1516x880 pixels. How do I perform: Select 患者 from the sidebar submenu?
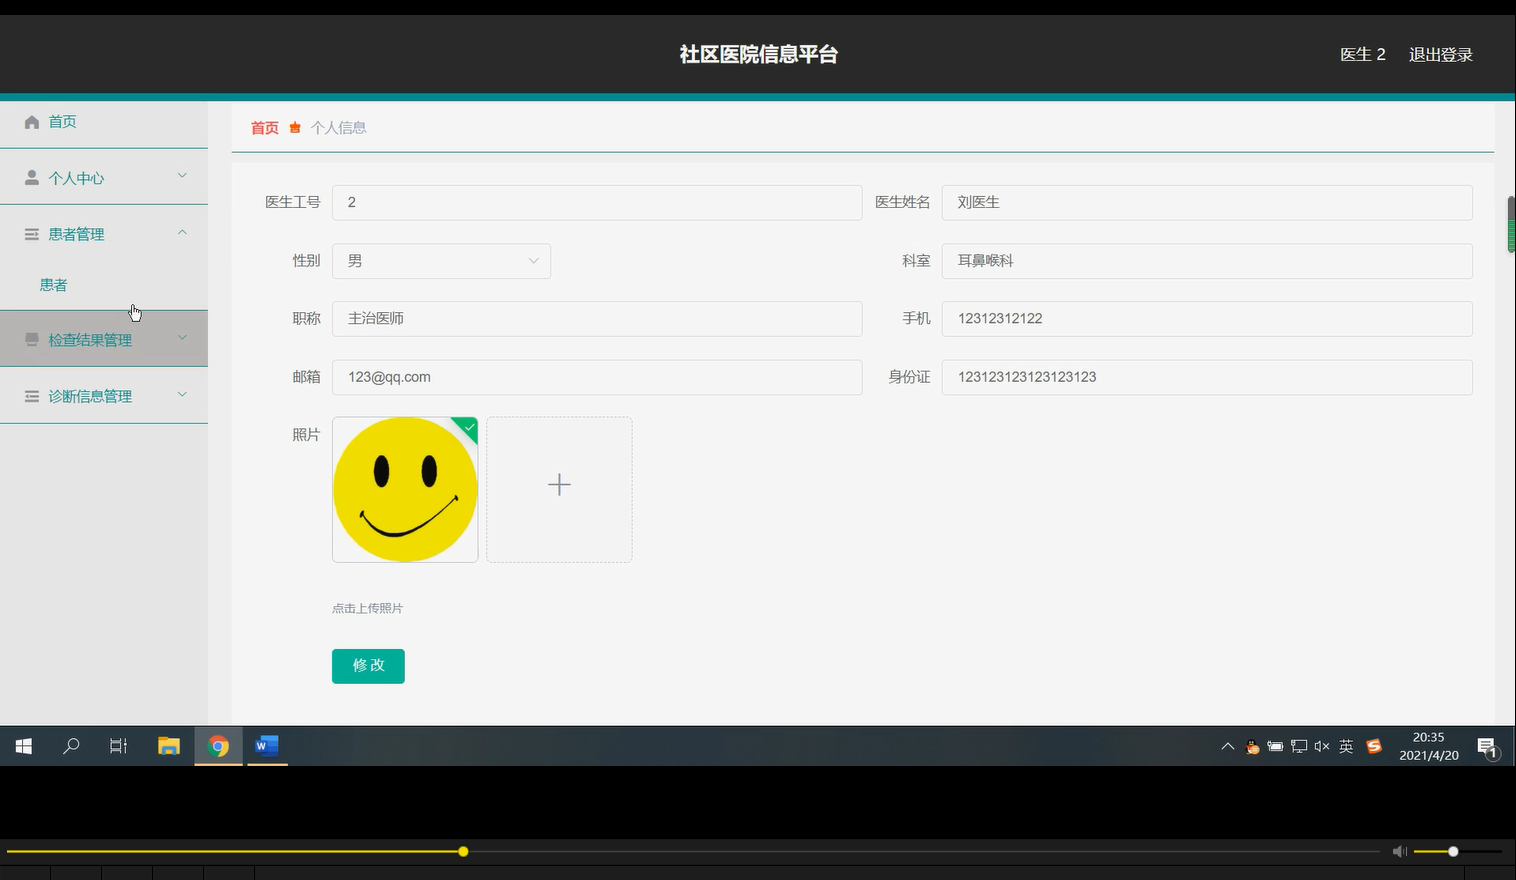pyautogui.click(x=54, y=285)
